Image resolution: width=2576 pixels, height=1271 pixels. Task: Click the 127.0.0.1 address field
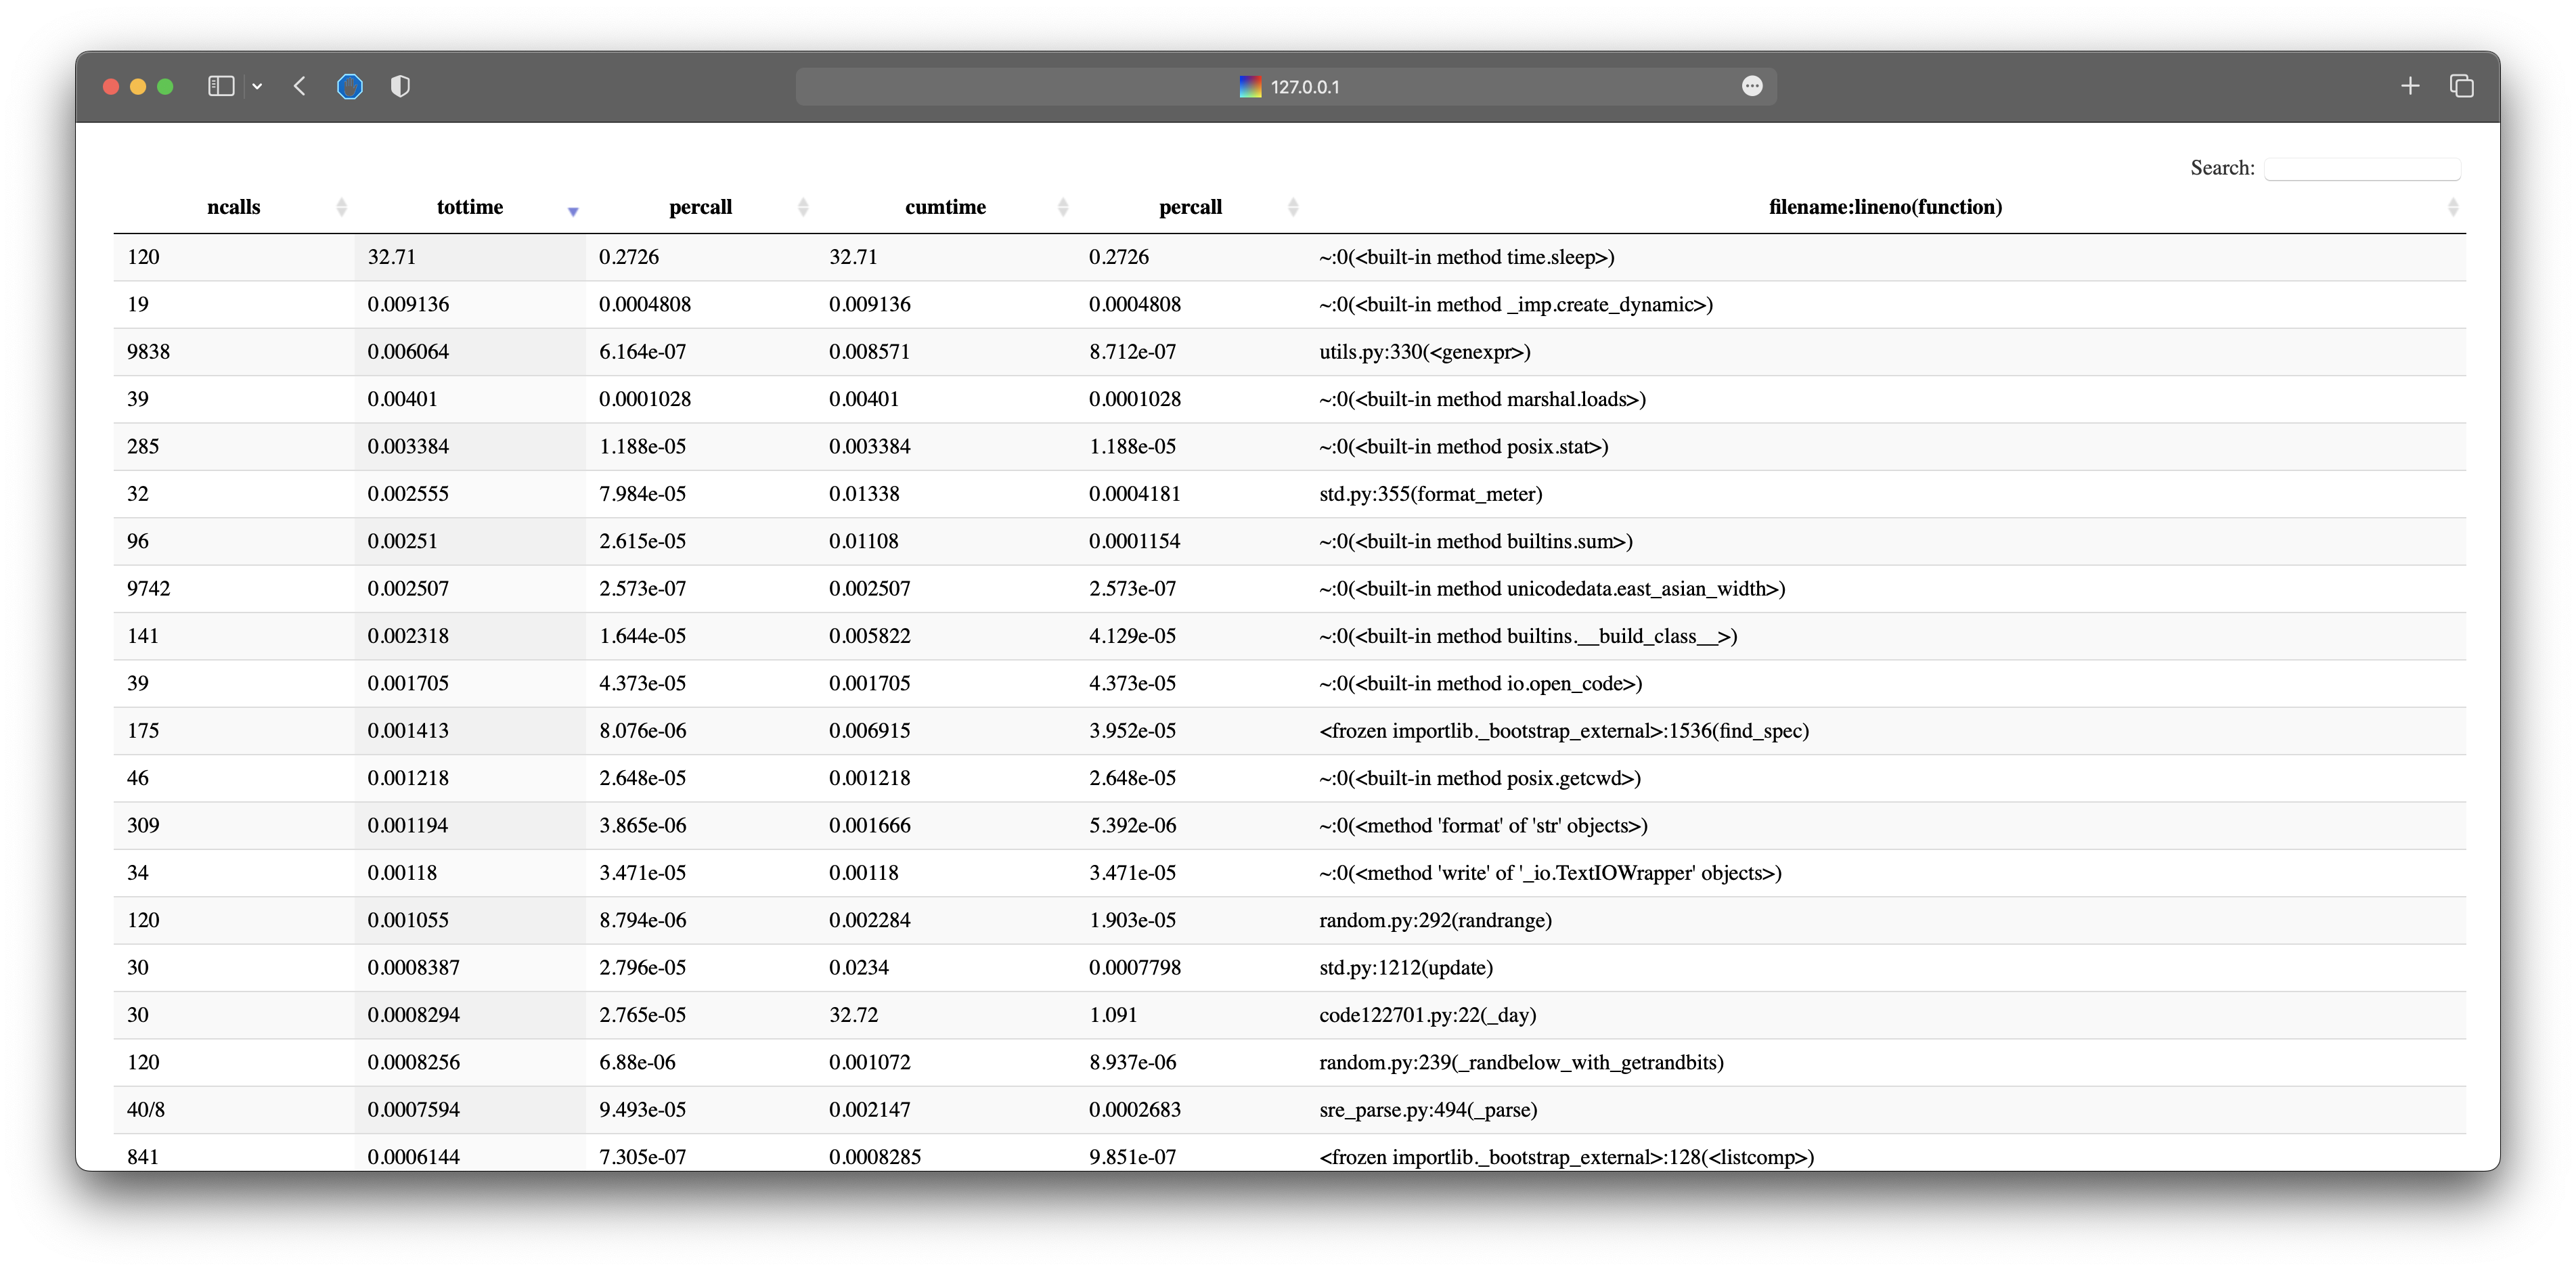pos(1304,87)
